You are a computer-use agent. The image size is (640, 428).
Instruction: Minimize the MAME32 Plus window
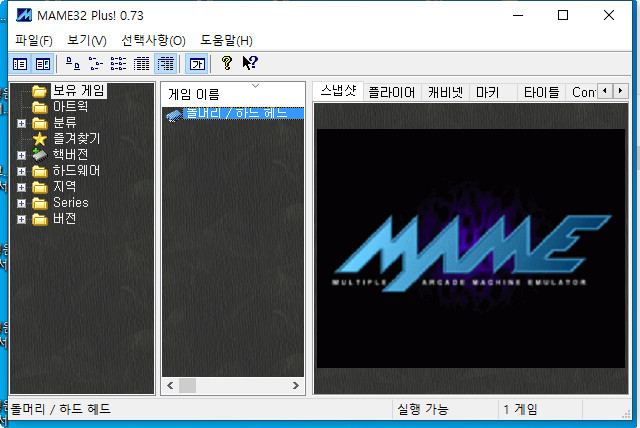518,16
